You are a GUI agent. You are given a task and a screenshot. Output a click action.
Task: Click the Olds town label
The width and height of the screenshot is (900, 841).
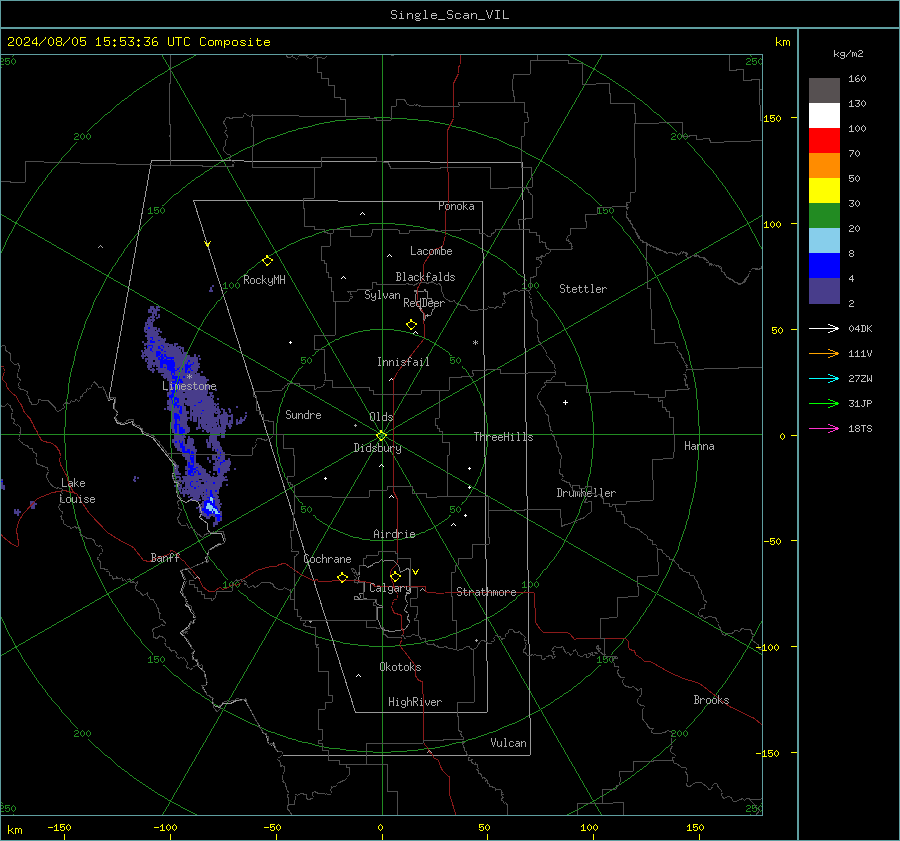click(381, 417)
